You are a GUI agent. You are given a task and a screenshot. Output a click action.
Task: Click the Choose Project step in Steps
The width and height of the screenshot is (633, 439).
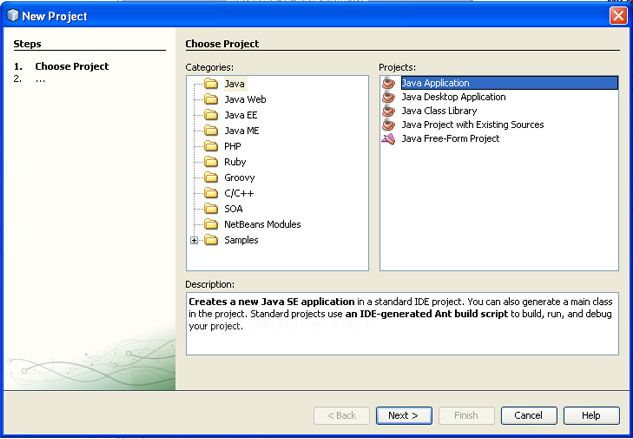[72, 66]
